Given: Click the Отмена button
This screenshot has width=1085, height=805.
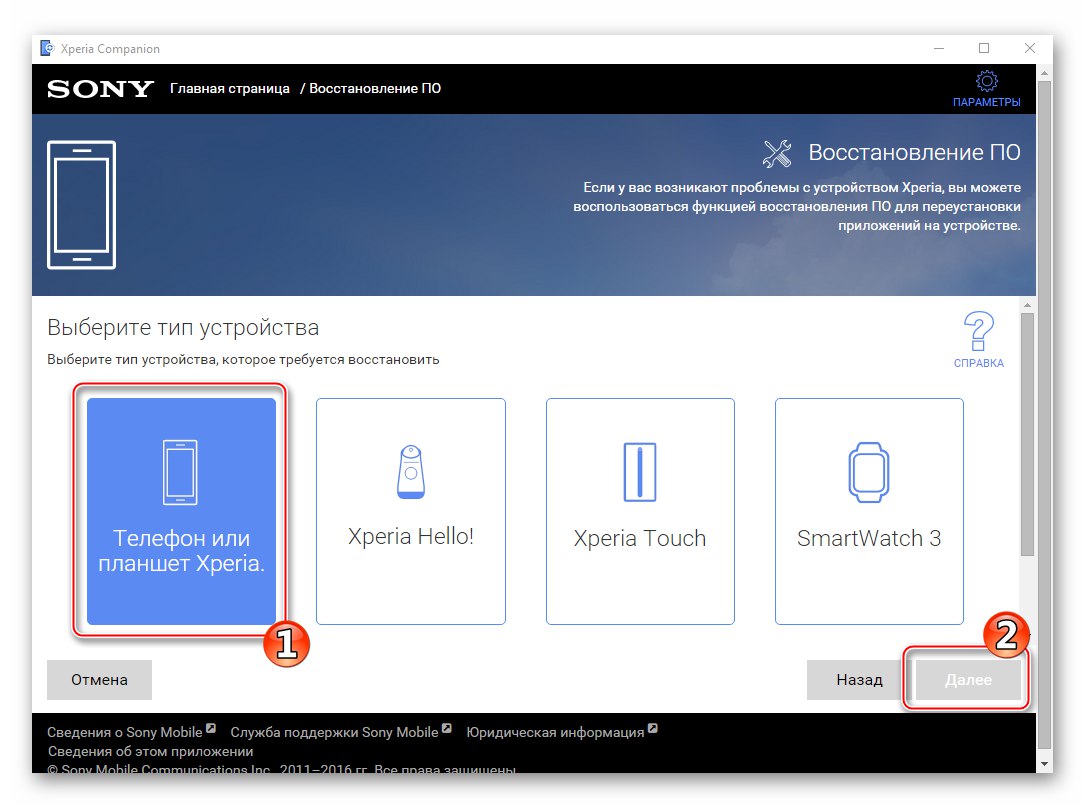Looking at the screenshot, I should tap(98, 679).
